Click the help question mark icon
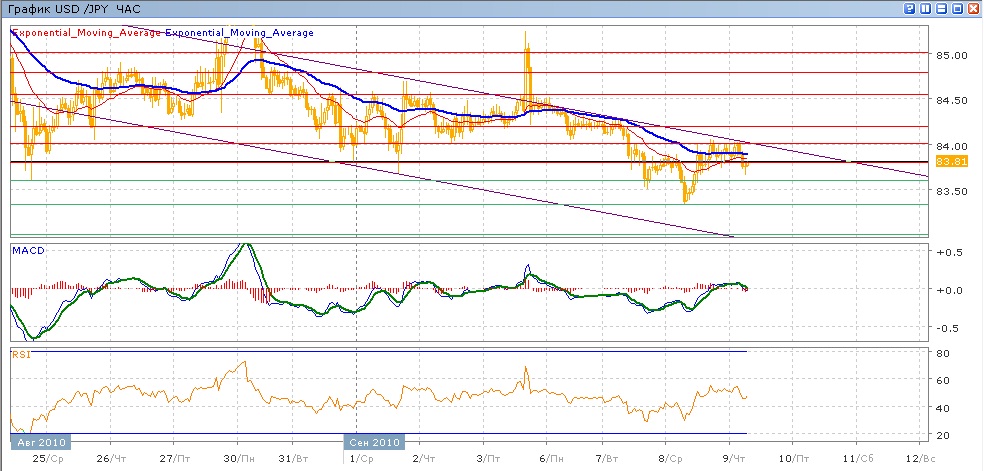Image resolution: width=984 pixels, height=471 pixels. point(911,9)
